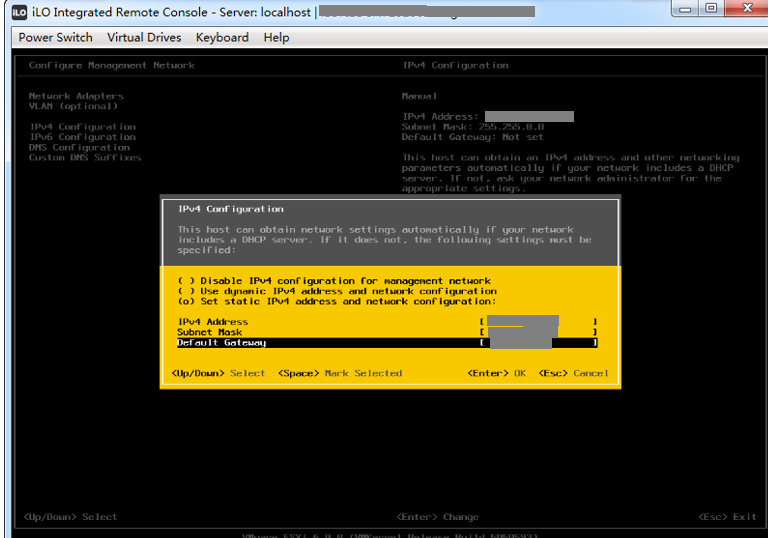Click the iLO logo icon in title bar
The width and height of the screenshot is (768, 538).
pyautogui.click(x=19, y=12)
